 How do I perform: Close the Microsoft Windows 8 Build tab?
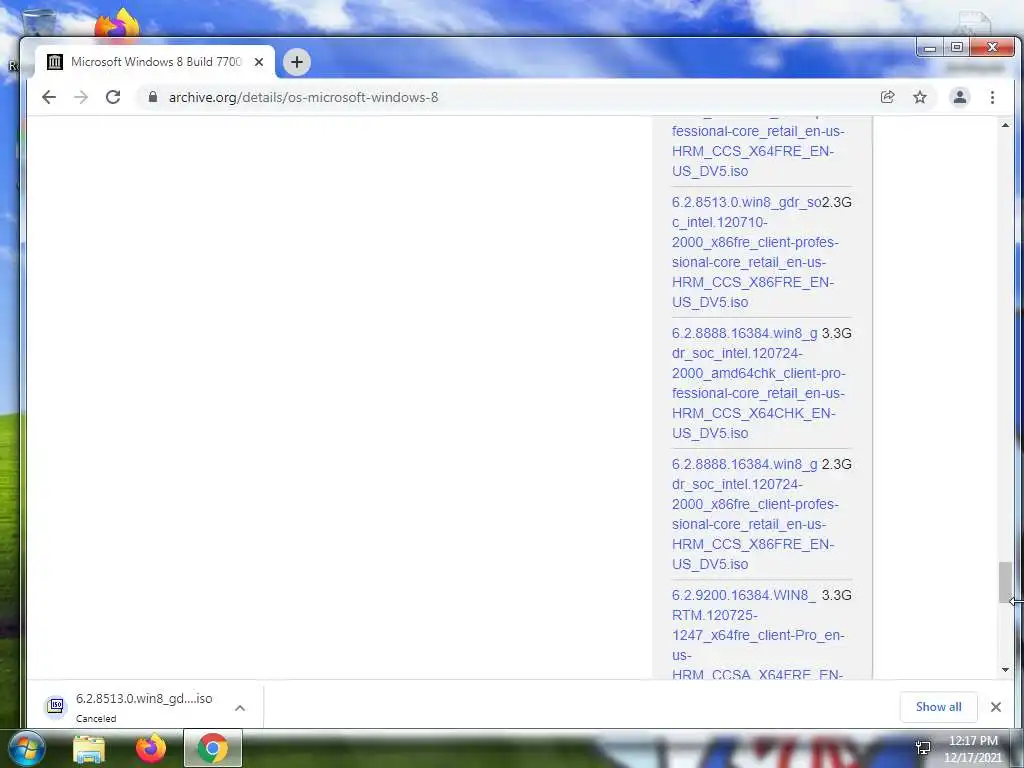coord(259,62)
